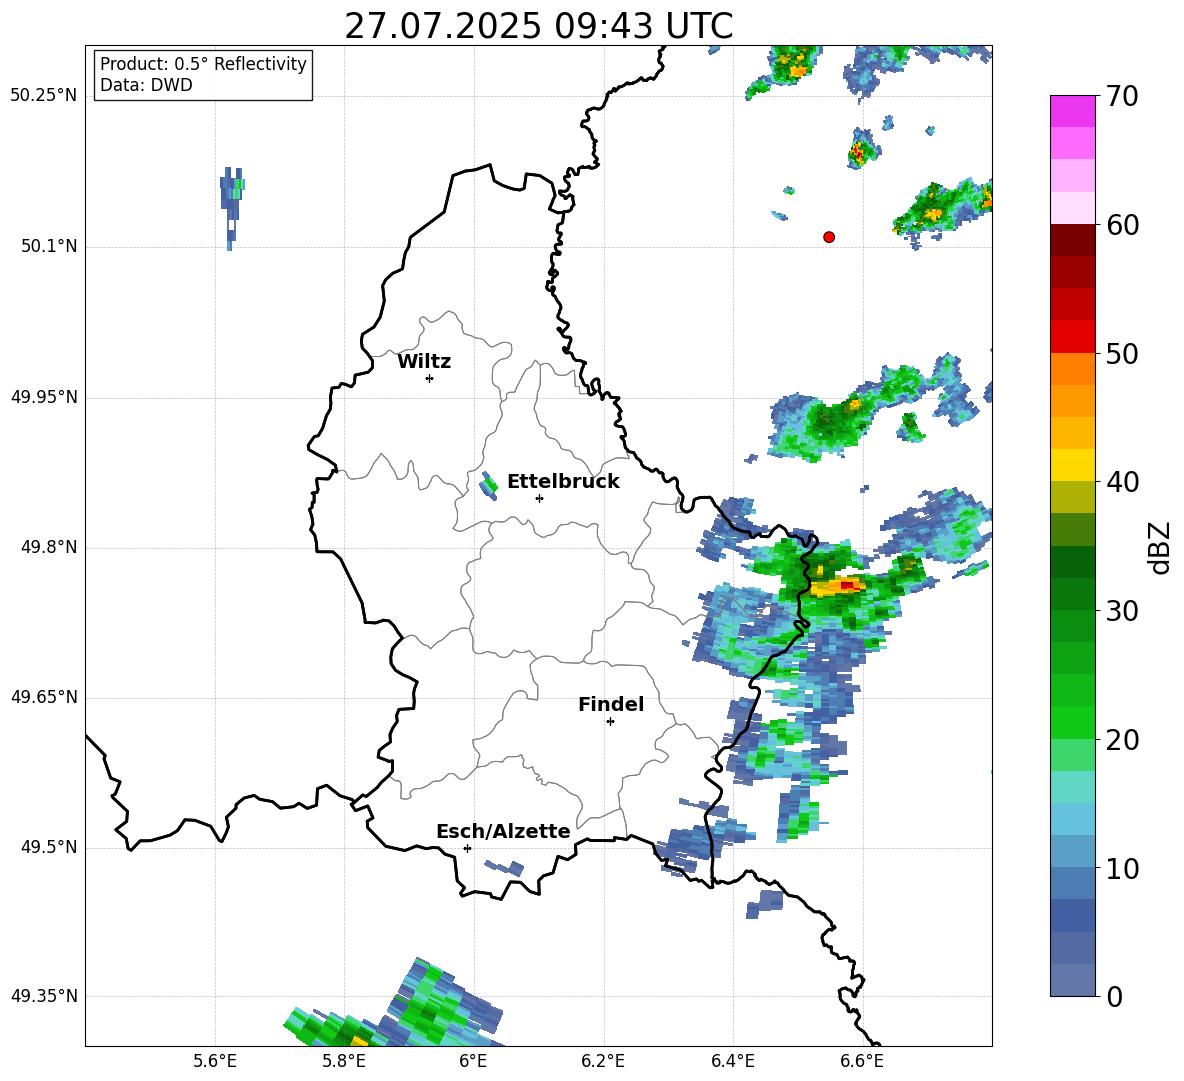Click the Esch/Alzette station cross marker

[467, 848]
